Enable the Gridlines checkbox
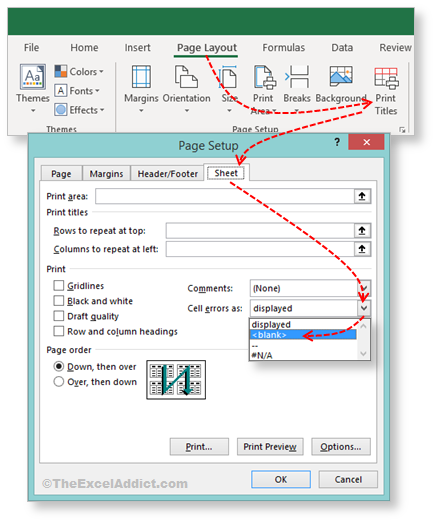This screenshot has width=435, height=522. pos(59,285)
